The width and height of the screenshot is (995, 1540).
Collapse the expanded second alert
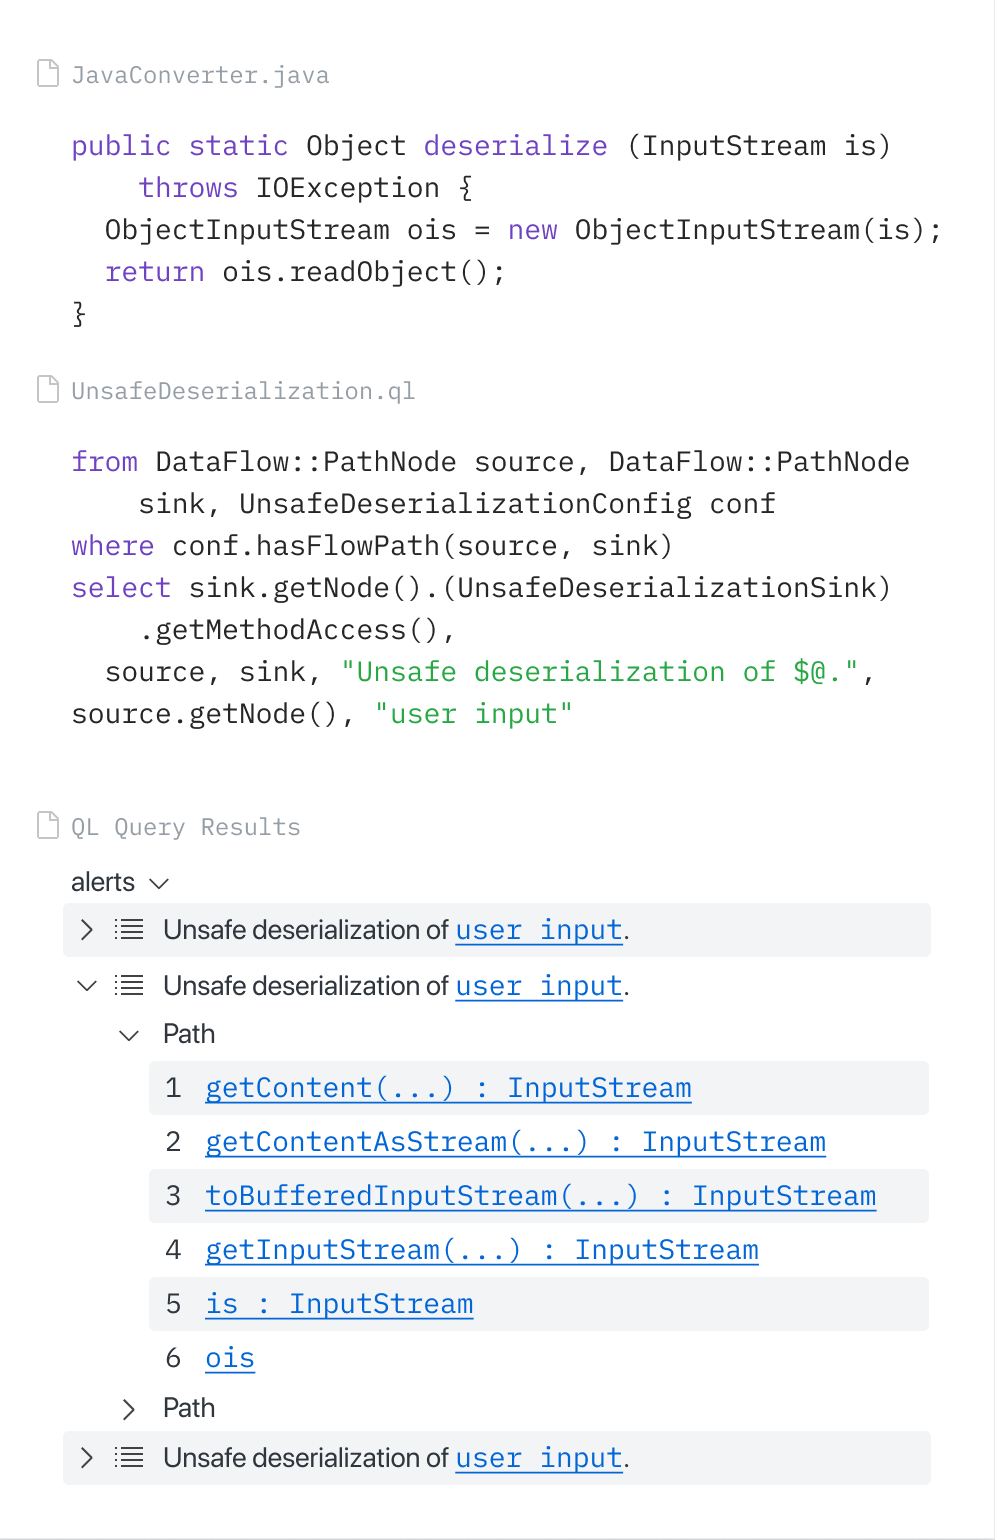click(86, 985)
